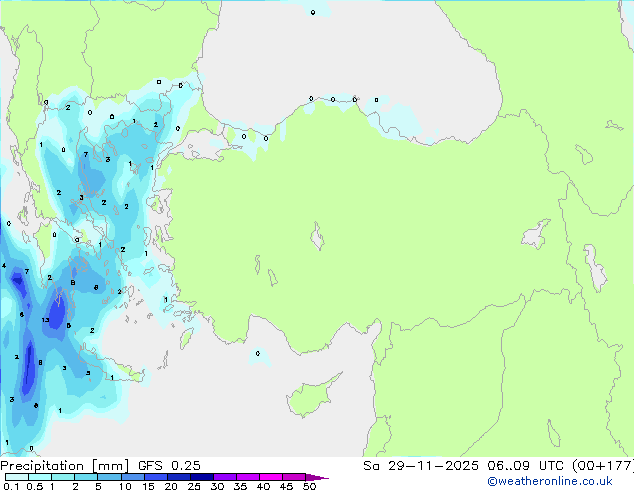Screen dimensions: 634x490
Task: Click the 5–10 mm legend color swatch
Action: pyautogui.click(x=109, y=477)
